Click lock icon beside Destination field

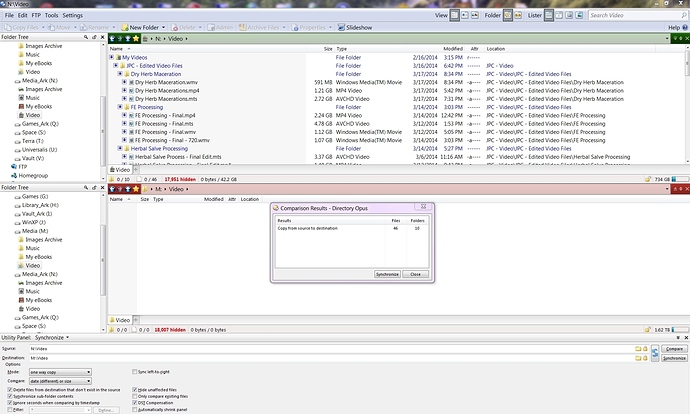(x=645, y=358)
